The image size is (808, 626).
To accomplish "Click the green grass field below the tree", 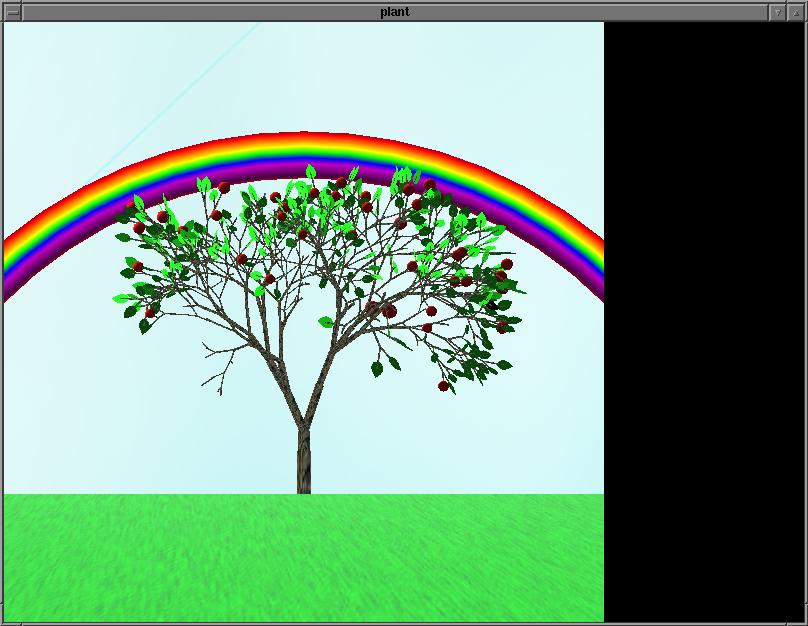I will point(300,560).
